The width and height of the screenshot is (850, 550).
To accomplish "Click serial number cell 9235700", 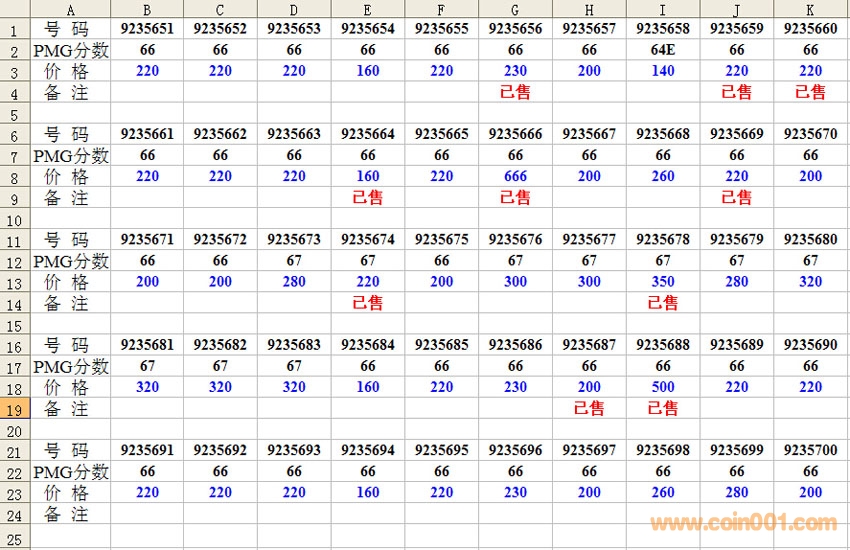I will [x=810, y=450].
